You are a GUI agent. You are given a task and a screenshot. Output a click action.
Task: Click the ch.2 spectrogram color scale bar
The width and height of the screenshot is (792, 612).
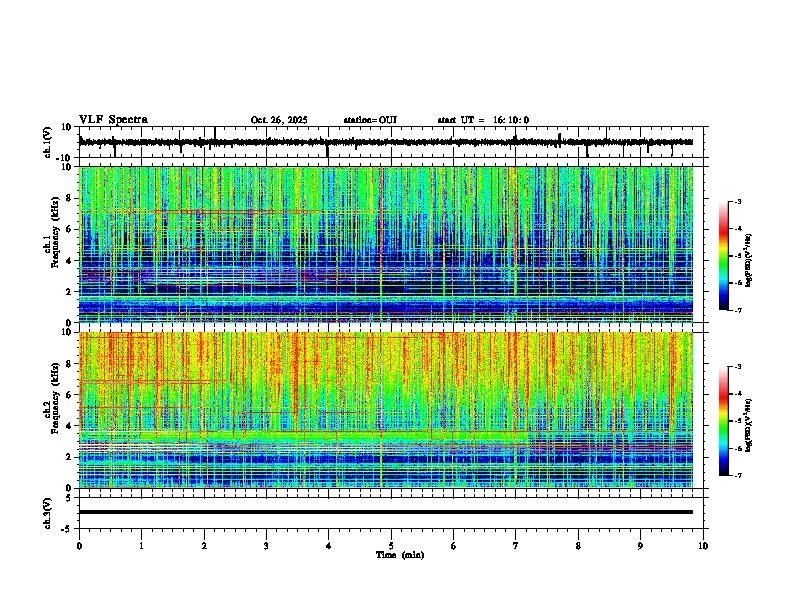pyautogui.click(x=723, y=421)
